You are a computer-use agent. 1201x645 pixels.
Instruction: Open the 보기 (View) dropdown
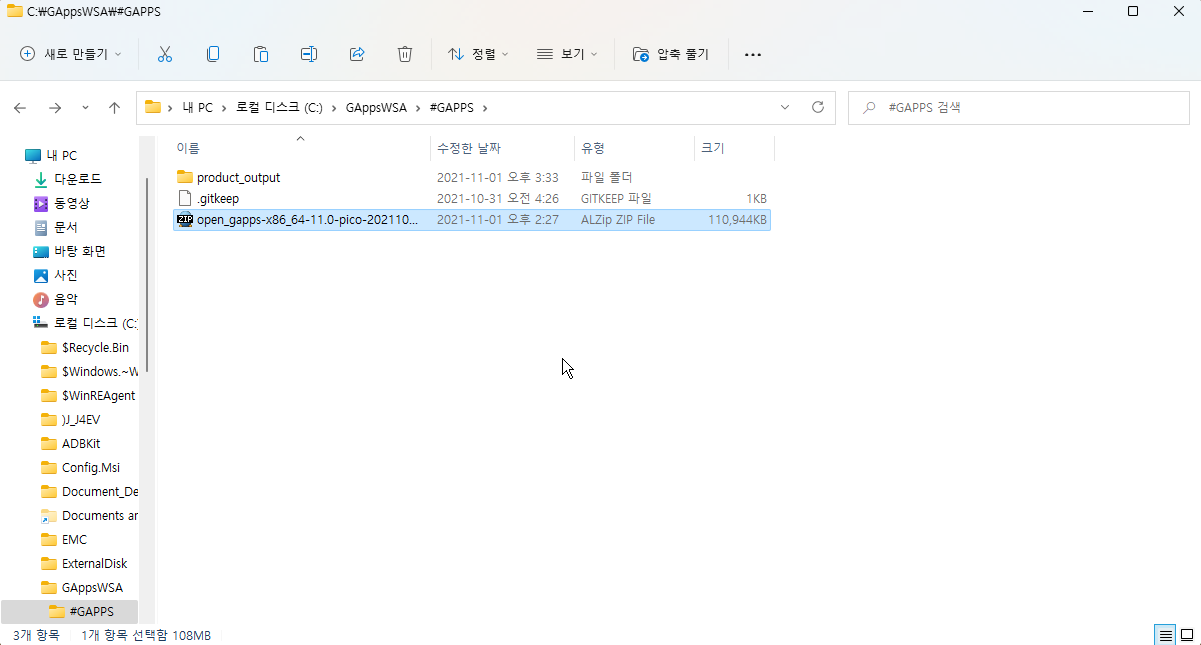567,54
